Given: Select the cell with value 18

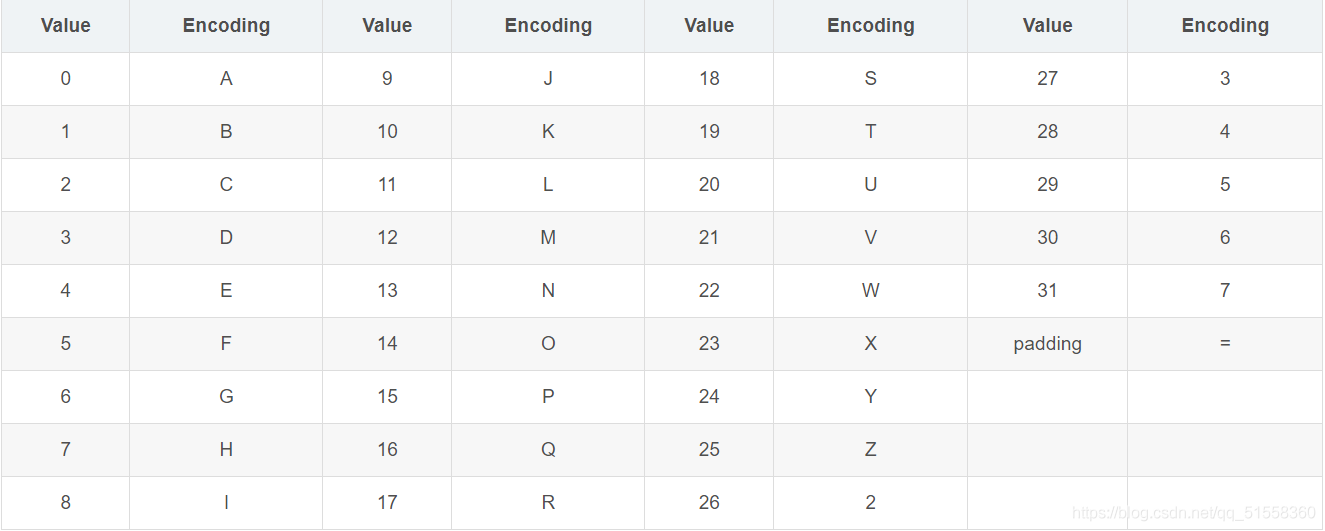Looking at the screenshot, I should click(x=709, y=79).
